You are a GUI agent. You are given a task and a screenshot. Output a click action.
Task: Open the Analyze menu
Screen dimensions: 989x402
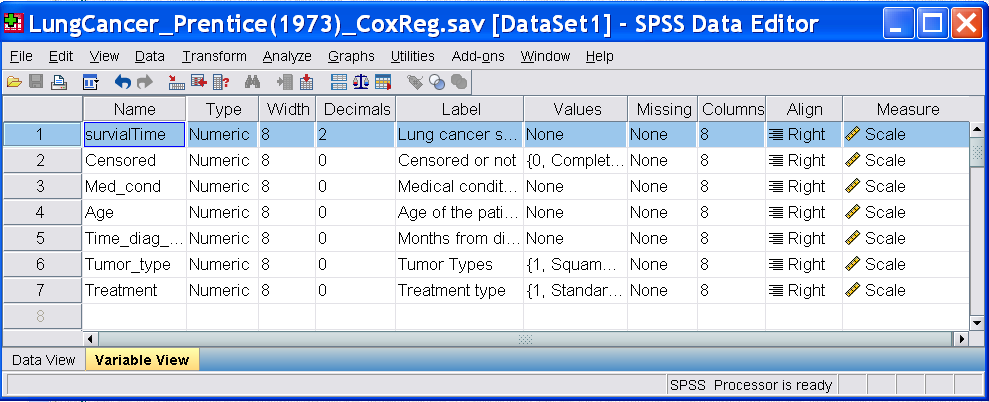(287, 57)
